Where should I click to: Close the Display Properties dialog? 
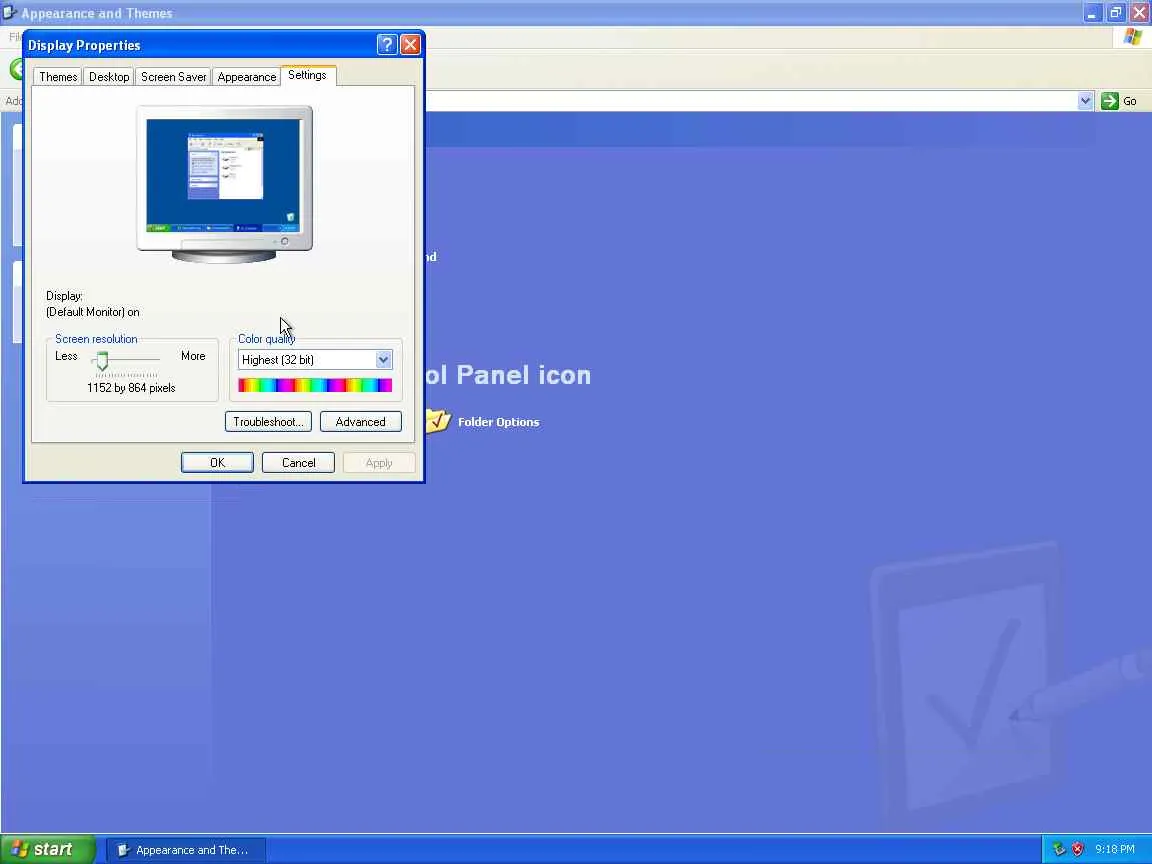[410, 45]
